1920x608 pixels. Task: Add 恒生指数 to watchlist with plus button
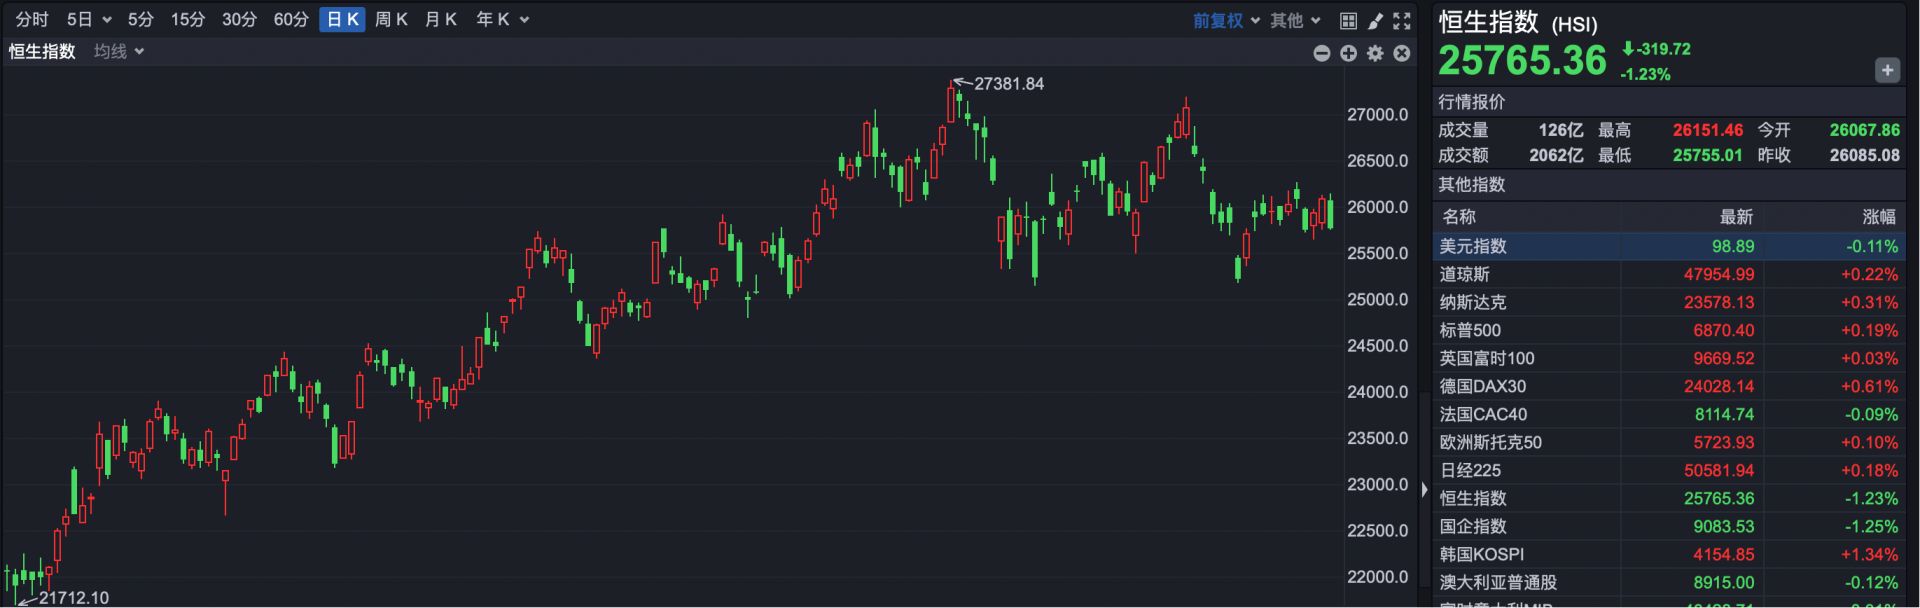coord(1887,70)
